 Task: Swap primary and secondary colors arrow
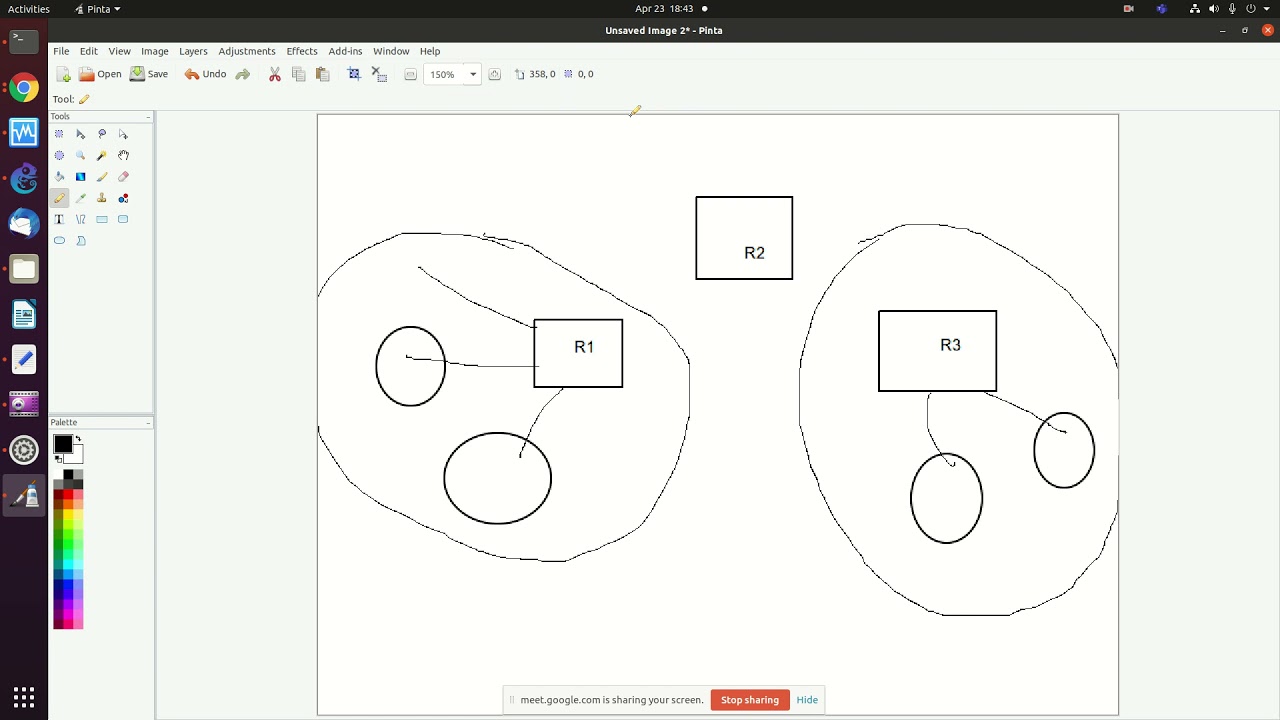pos(78,438)
